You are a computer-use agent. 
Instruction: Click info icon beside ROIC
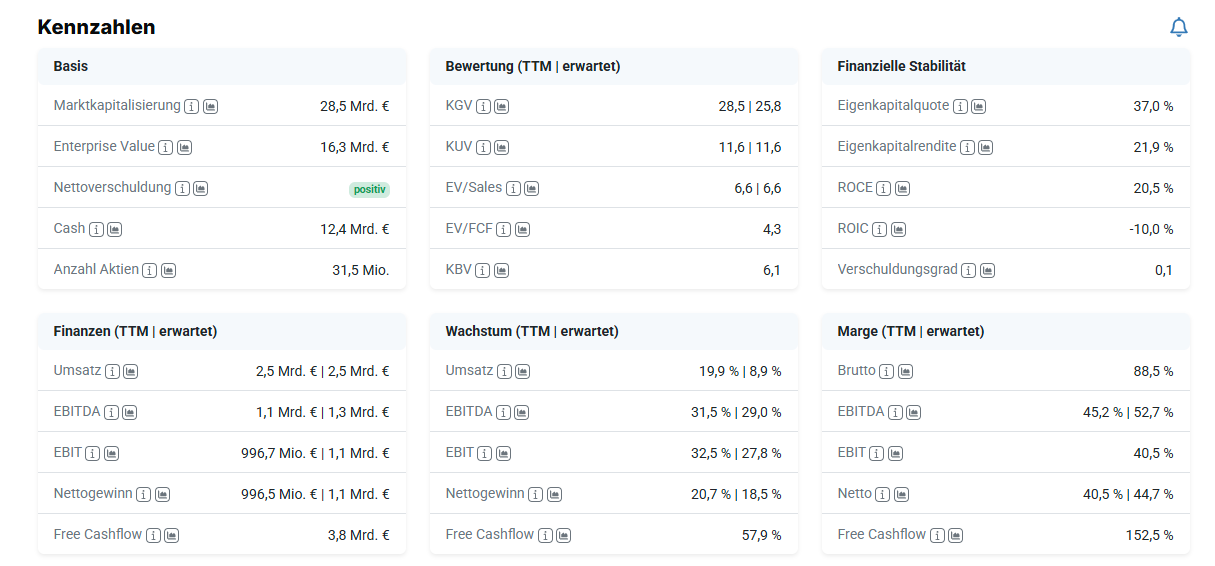point(879,229)
